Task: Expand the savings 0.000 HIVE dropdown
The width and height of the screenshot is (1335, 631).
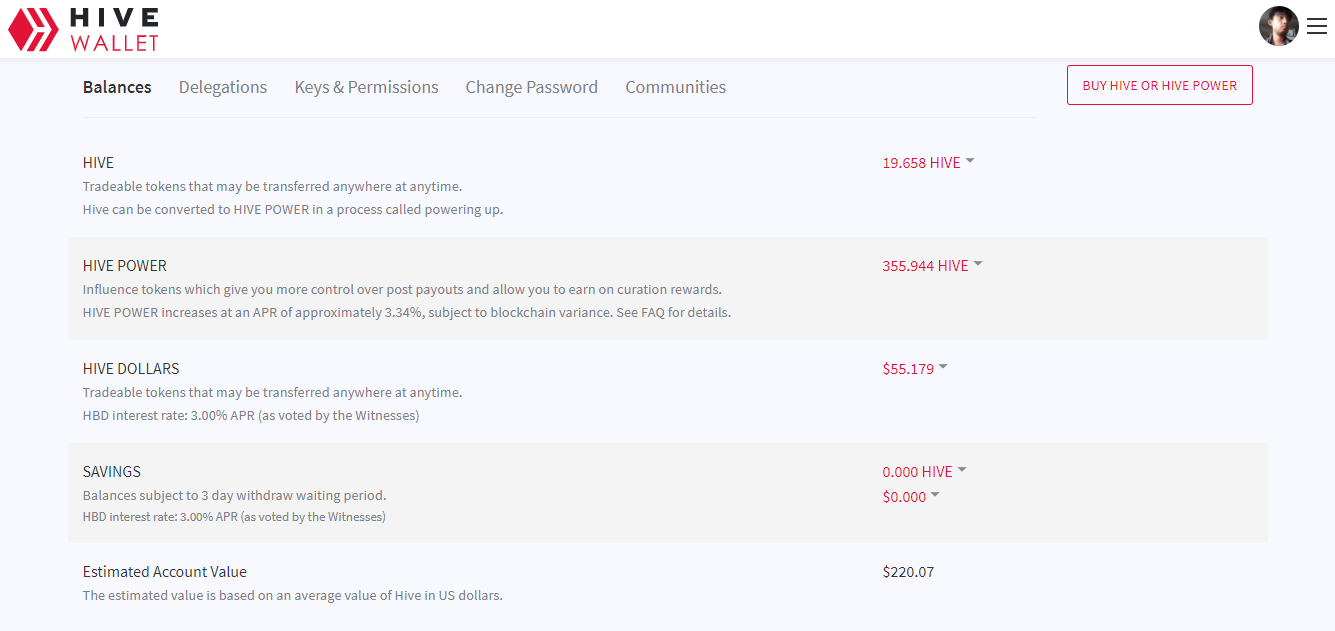Action: pyautogui.click(x=924, y=472)
